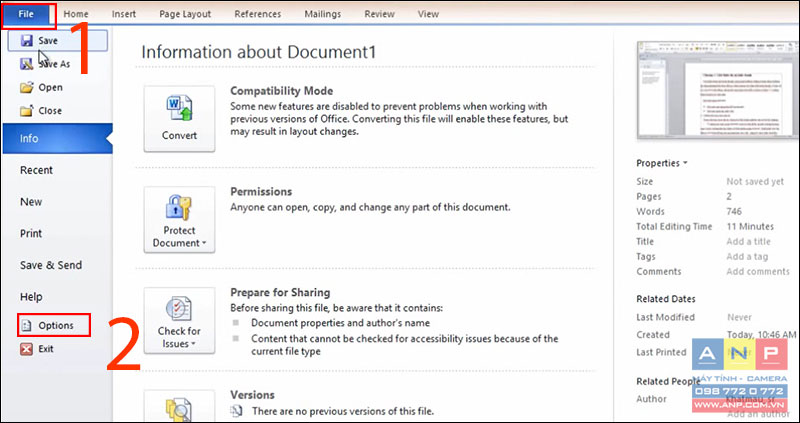
Task: Click the Save floppy disk icon
Action: click(x=27, y=41)
